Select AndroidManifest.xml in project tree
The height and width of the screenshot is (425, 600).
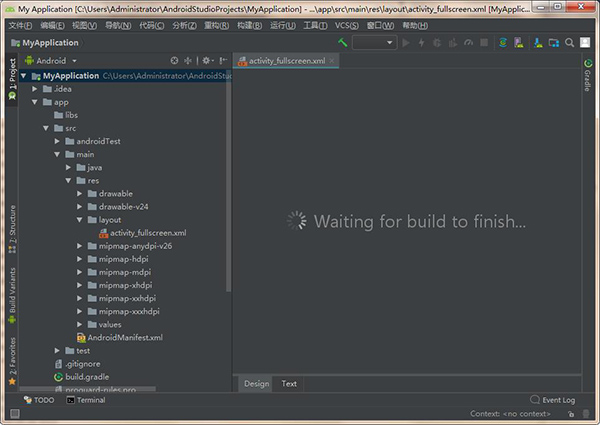pos(120,337)
